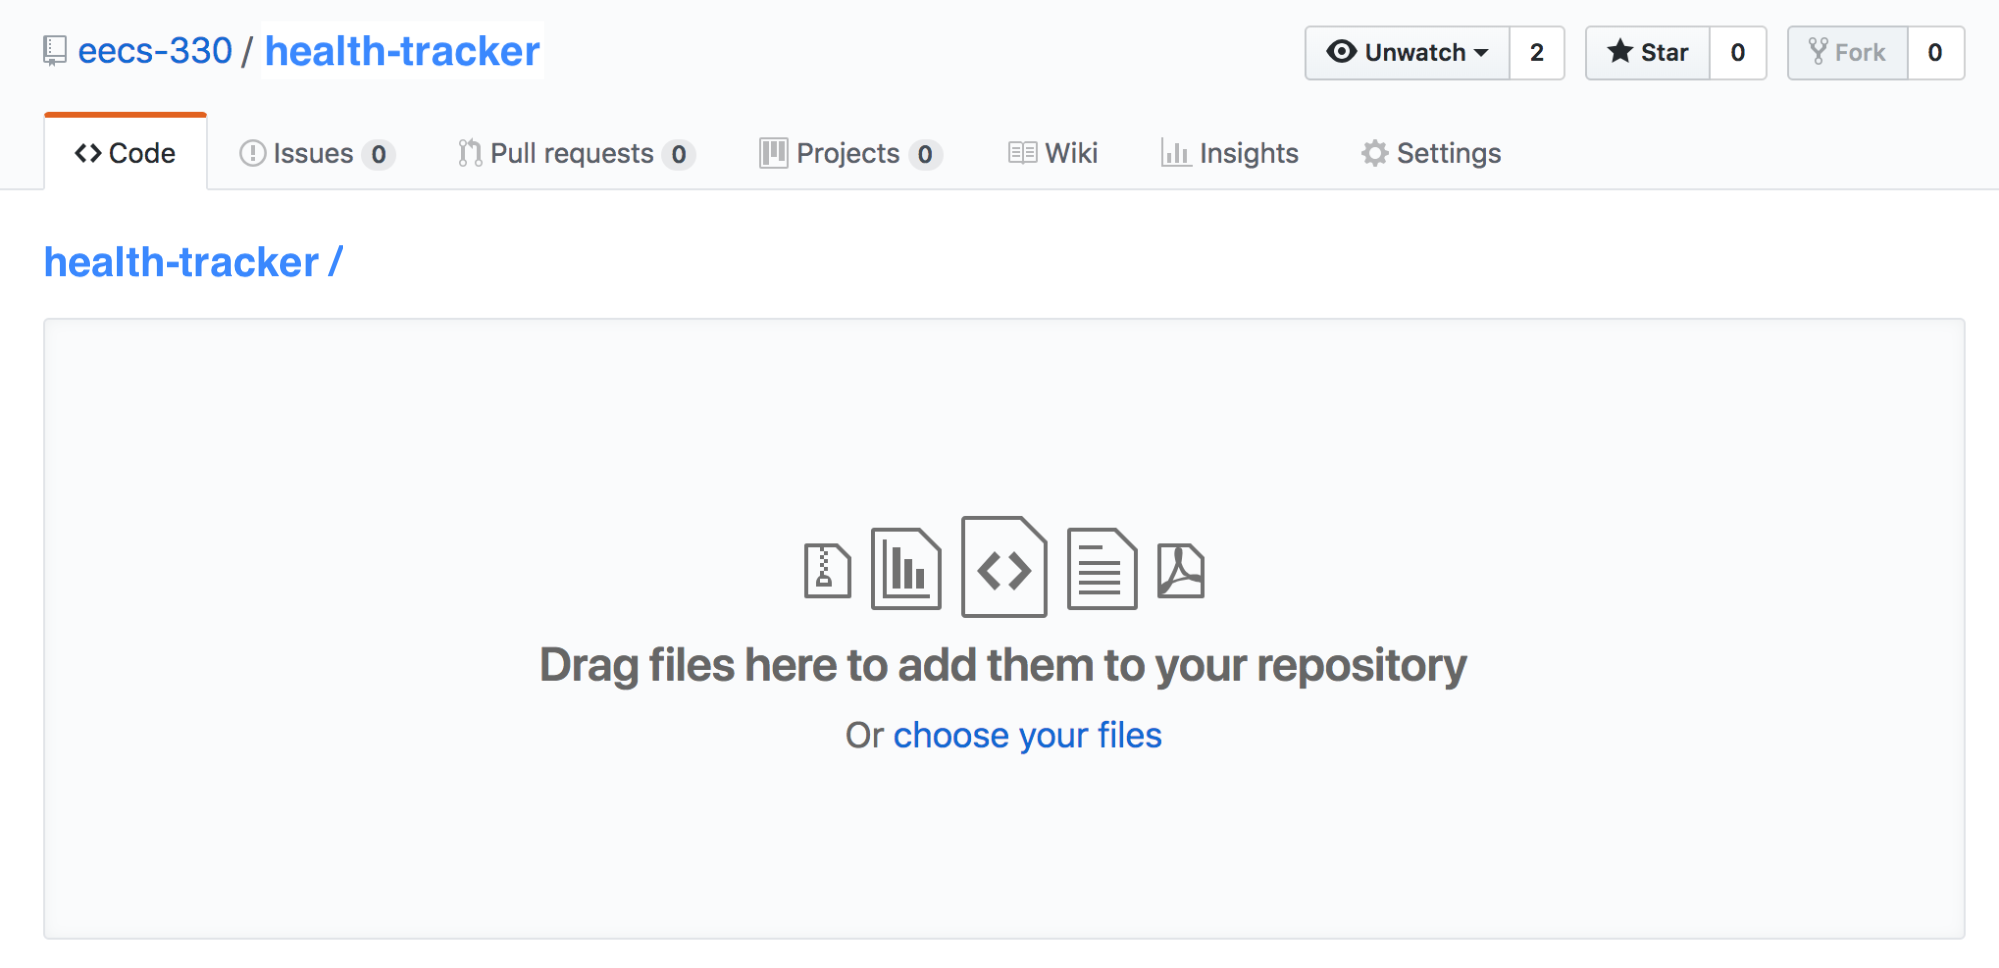The height and width of the screenshot is (968, 1999).
Task: Open the eecs-330 organization link
Action: tap(155, 51)
